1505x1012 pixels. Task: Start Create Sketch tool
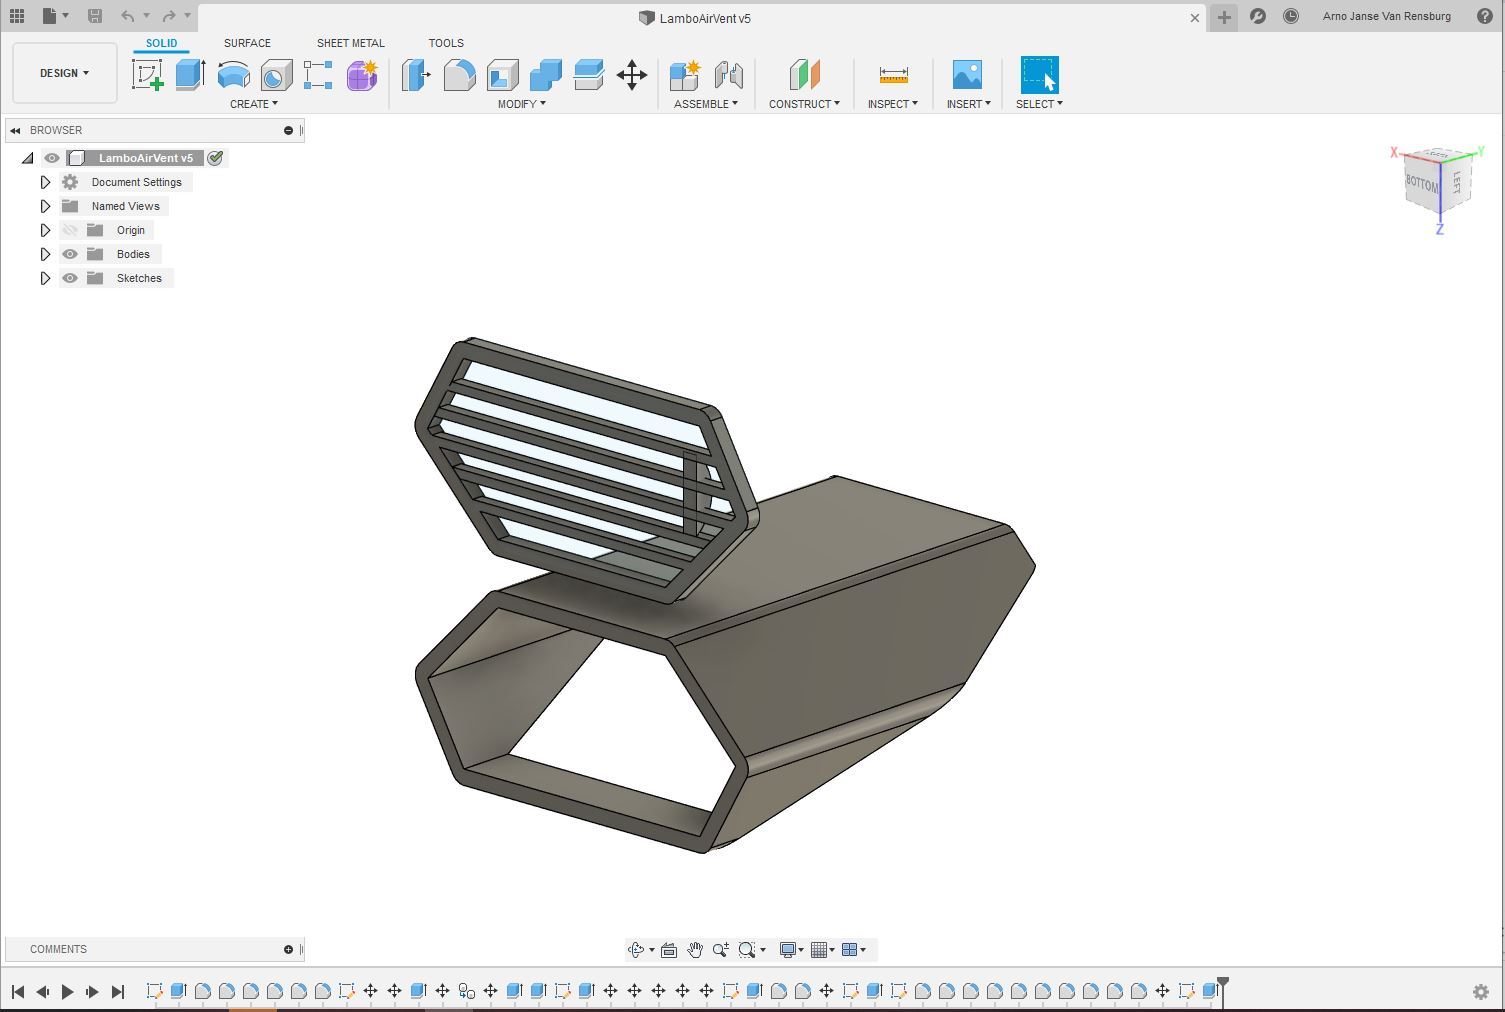click(x=148, y=75)
